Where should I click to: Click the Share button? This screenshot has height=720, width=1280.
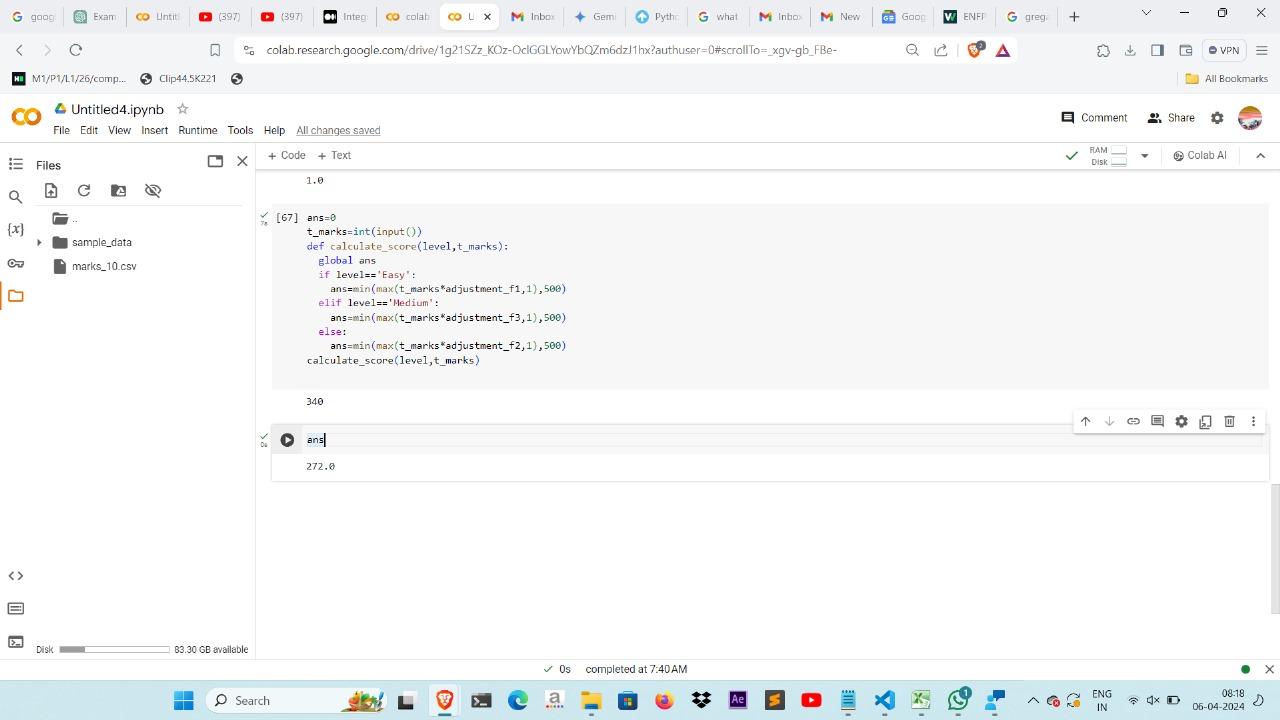pos(1171,118)
